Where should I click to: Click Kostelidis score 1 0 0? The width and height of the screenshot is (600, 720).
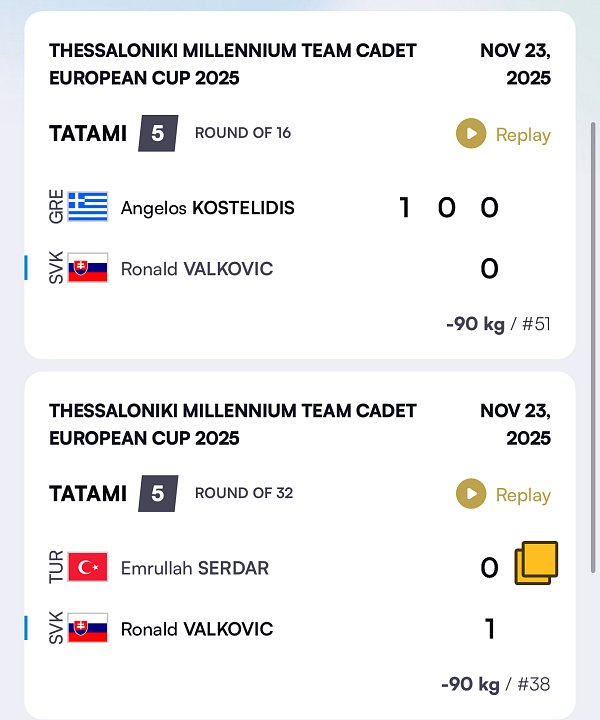(448, 208)
